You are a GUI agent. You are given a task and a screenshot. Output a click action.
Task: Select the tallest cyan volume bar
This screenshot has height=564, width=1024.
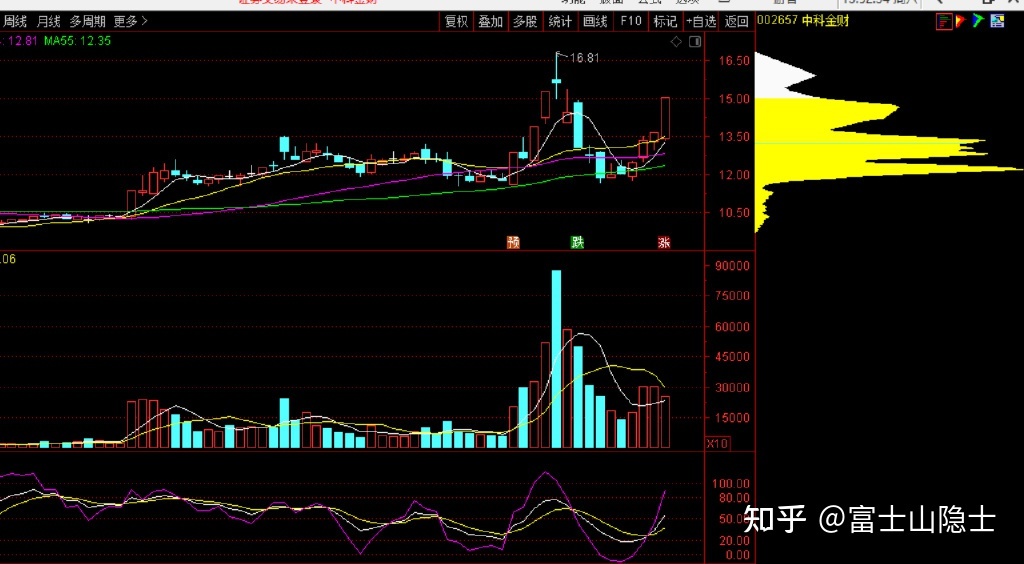(556, 359)
